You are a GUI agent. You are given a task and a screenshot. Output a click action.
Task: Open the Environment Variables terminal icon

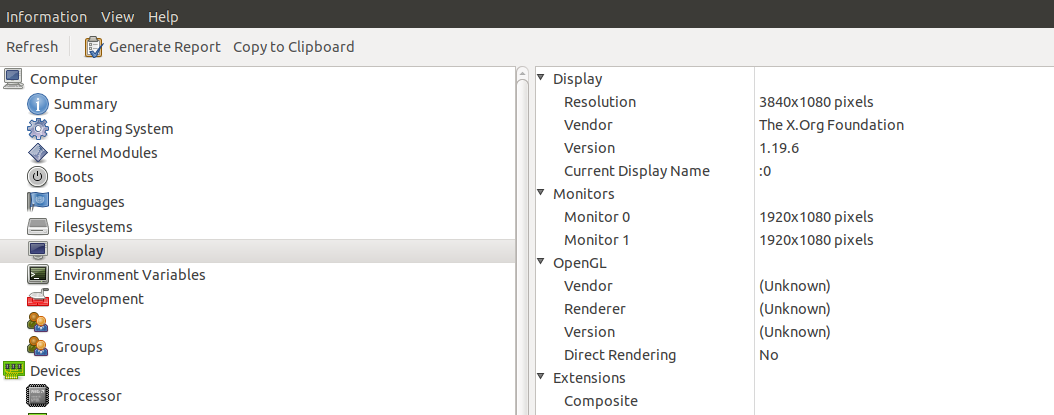(37, 274)
